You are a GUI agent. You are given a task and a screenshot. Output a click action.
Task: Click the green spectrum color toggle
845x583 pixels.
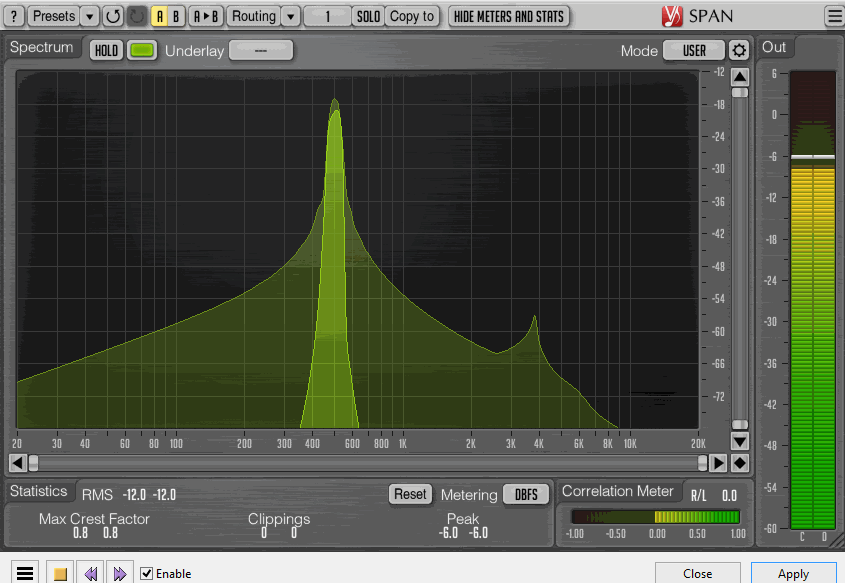pyautogui.click(x=142, y=51)
